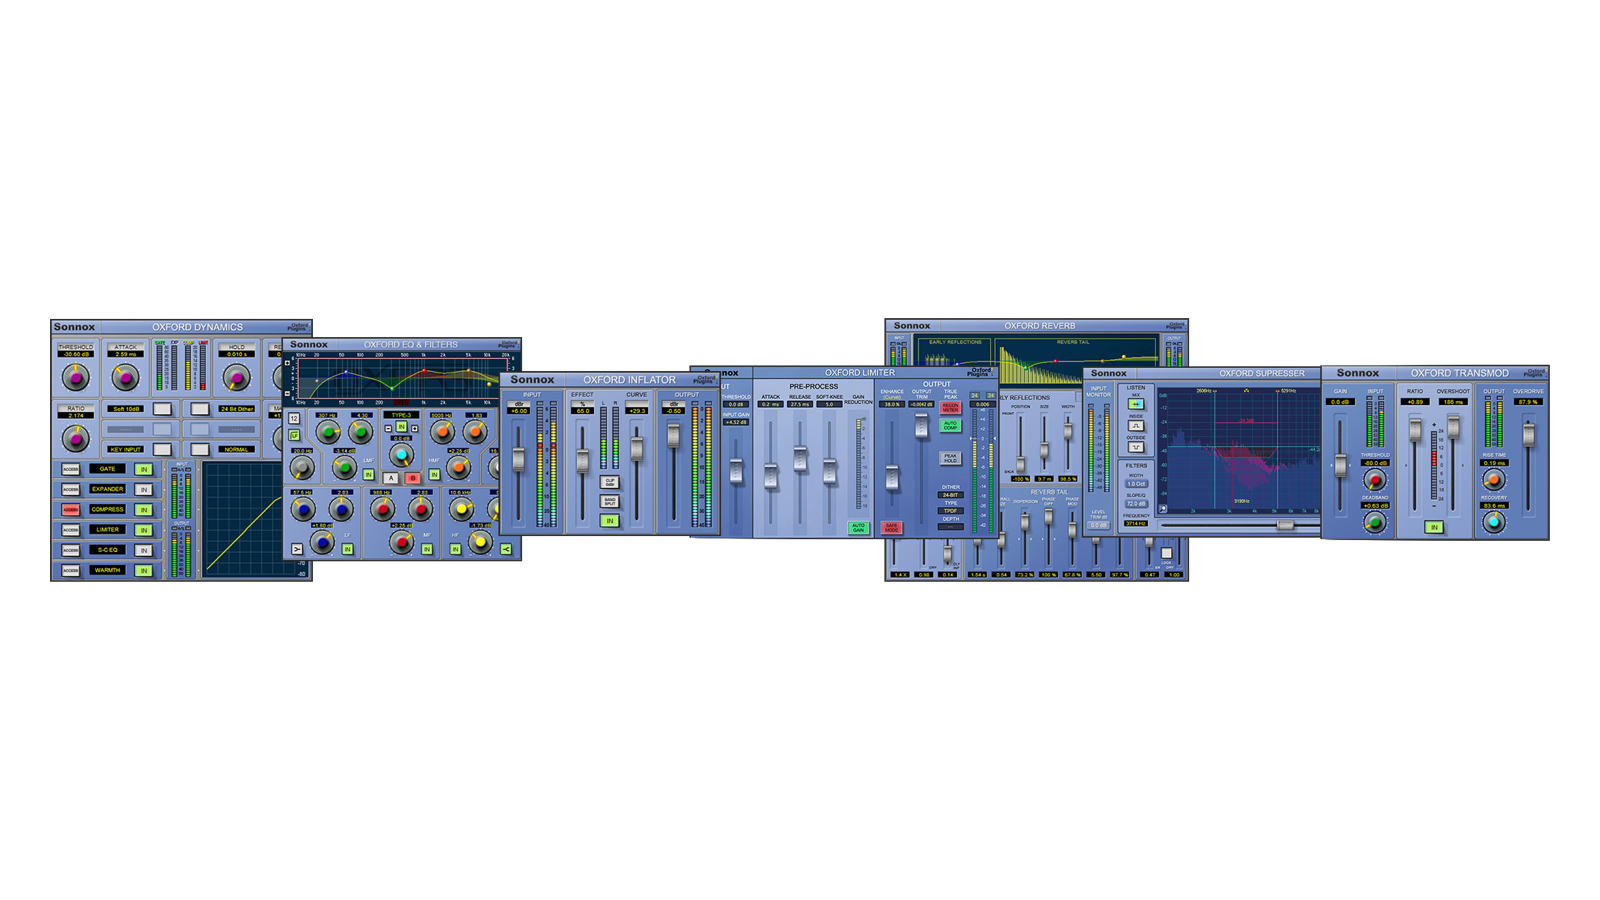Select Listen Mix icon in Oxford Supresser

point(1136,404)
